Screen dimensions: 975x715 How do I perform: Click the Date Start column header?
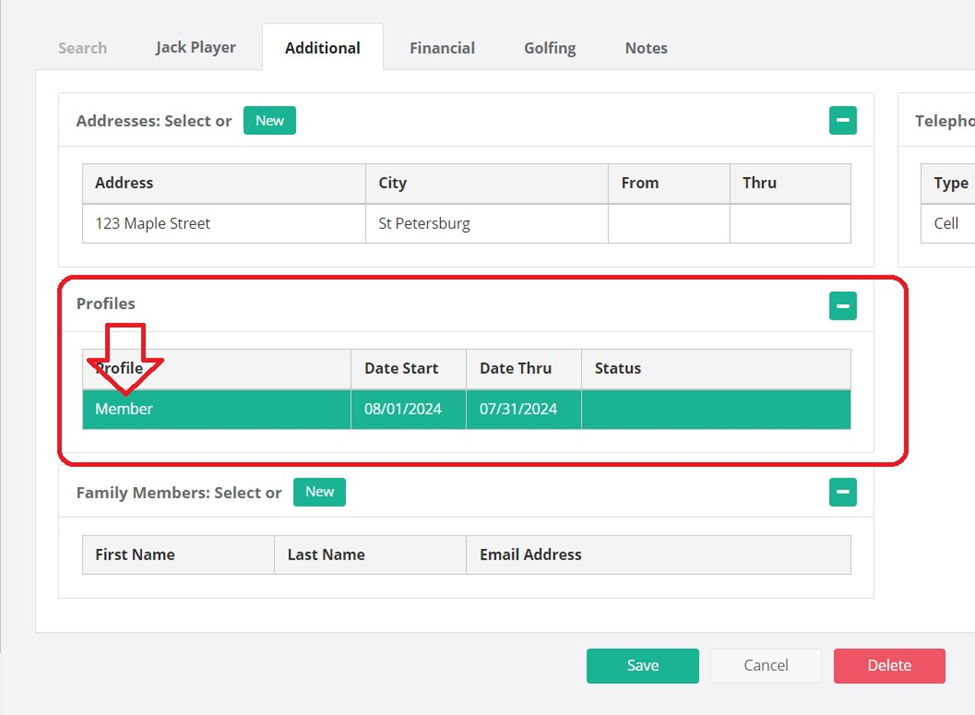pos(409,369)
